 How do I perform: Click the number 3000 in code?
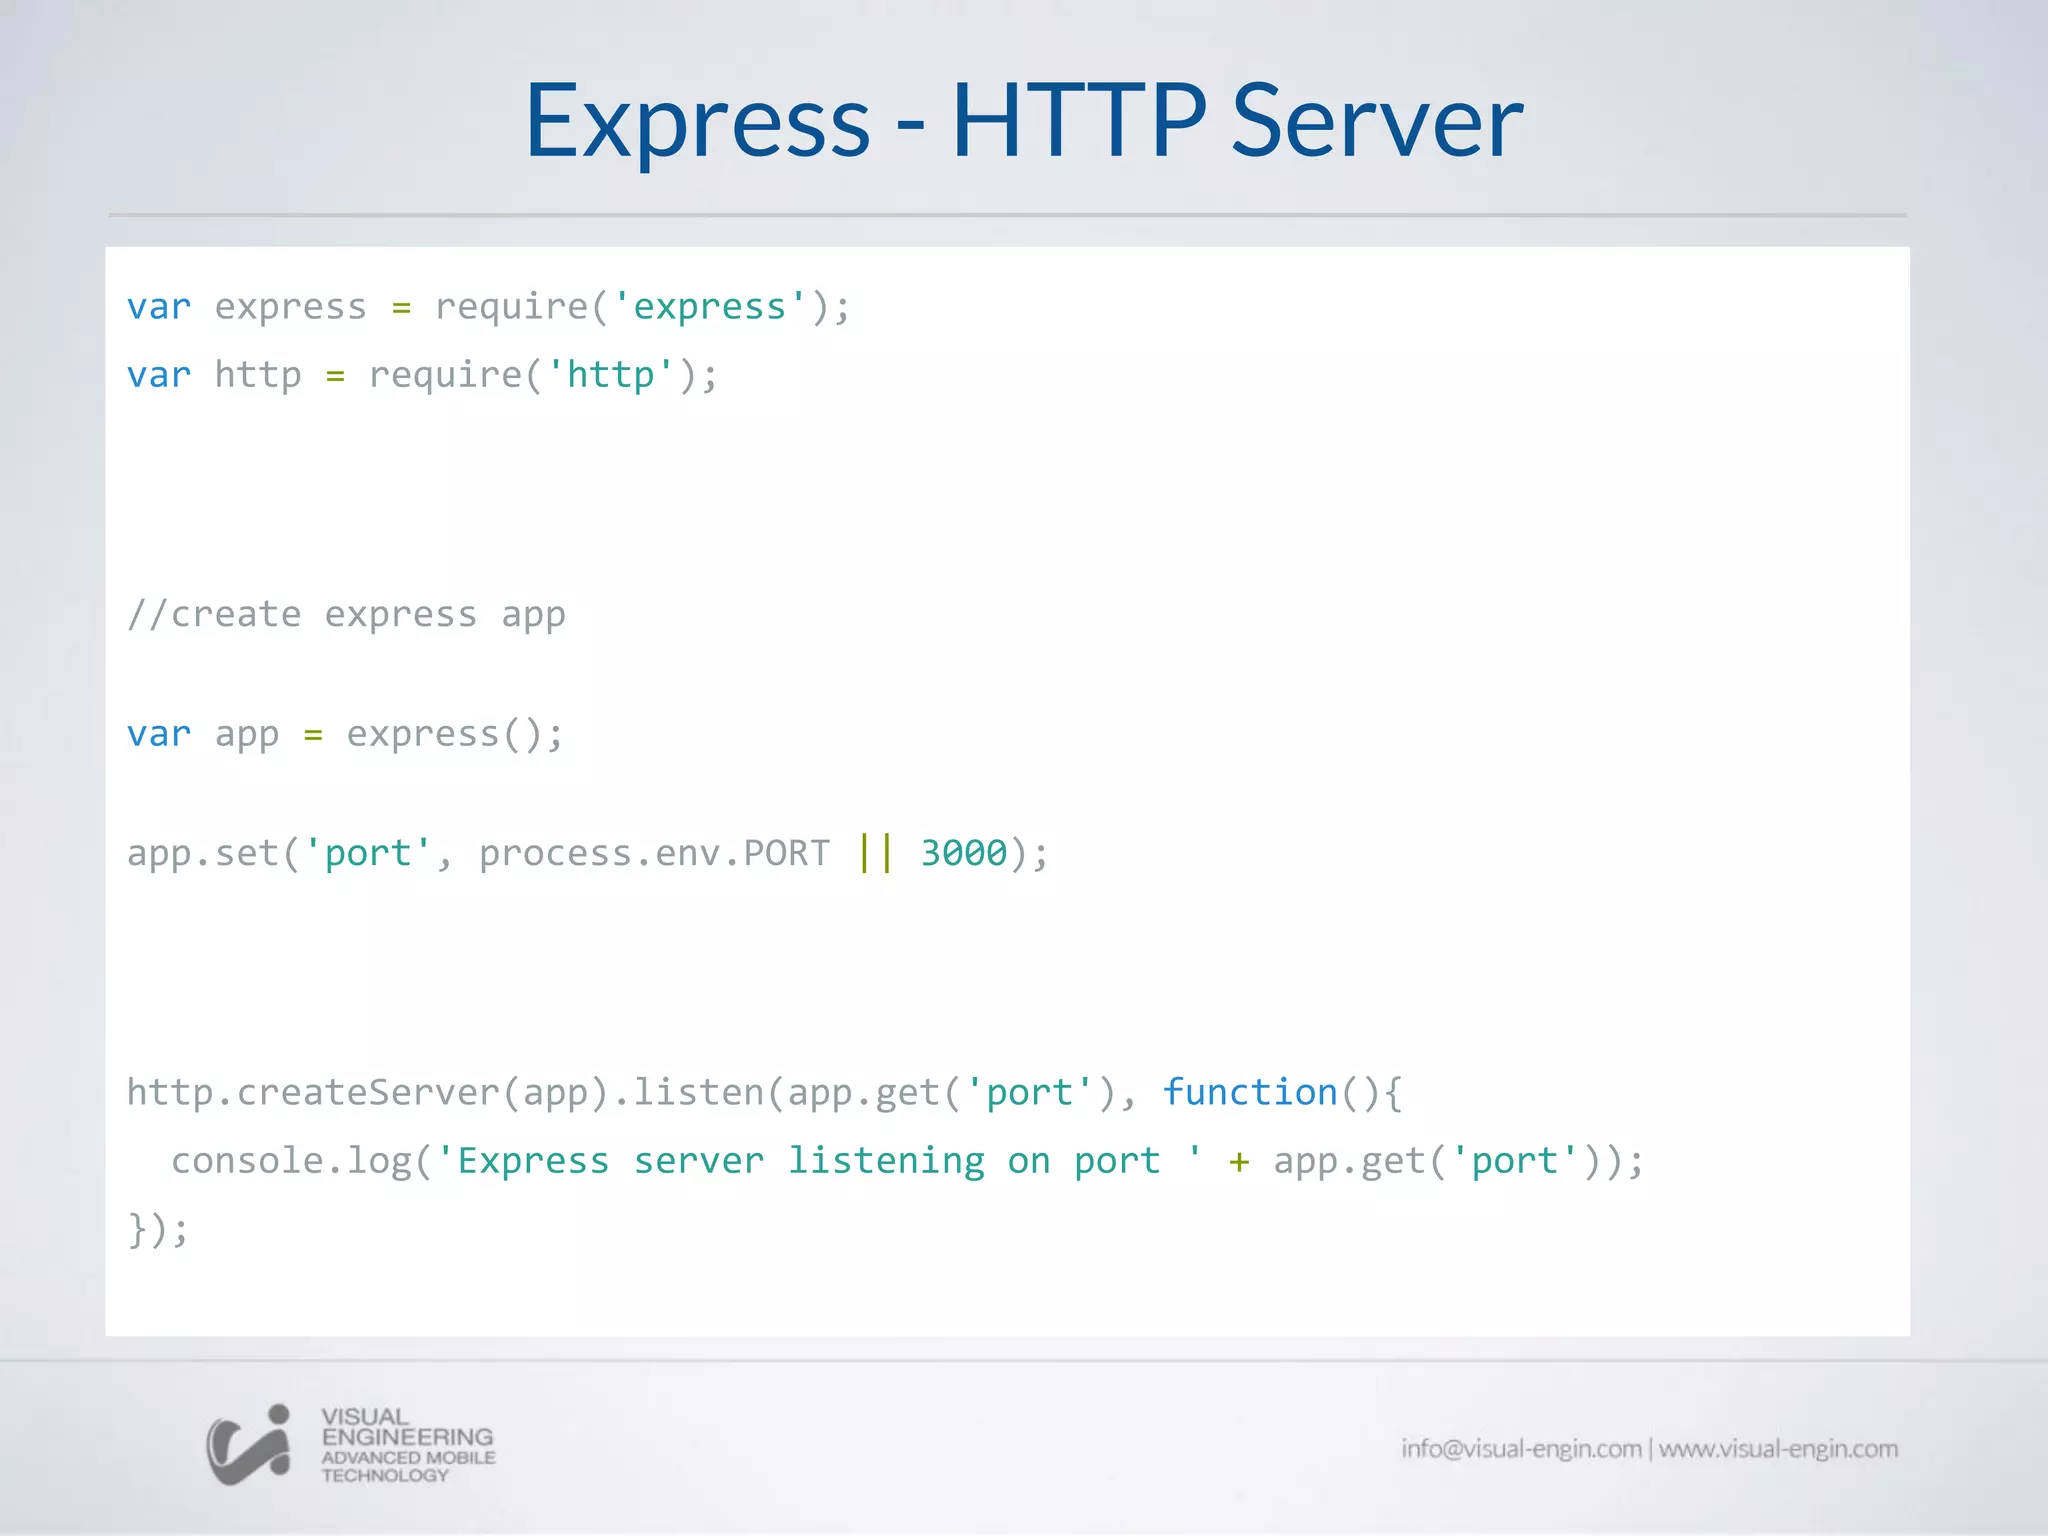coord(963,853)
